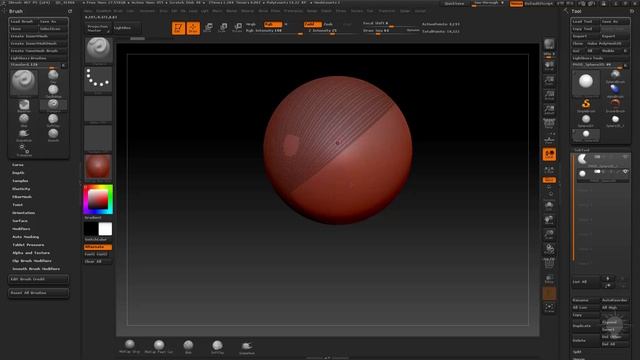Expand the Orientation brush section
Screen dimensions: 640x360
click(x=23, y=213)
